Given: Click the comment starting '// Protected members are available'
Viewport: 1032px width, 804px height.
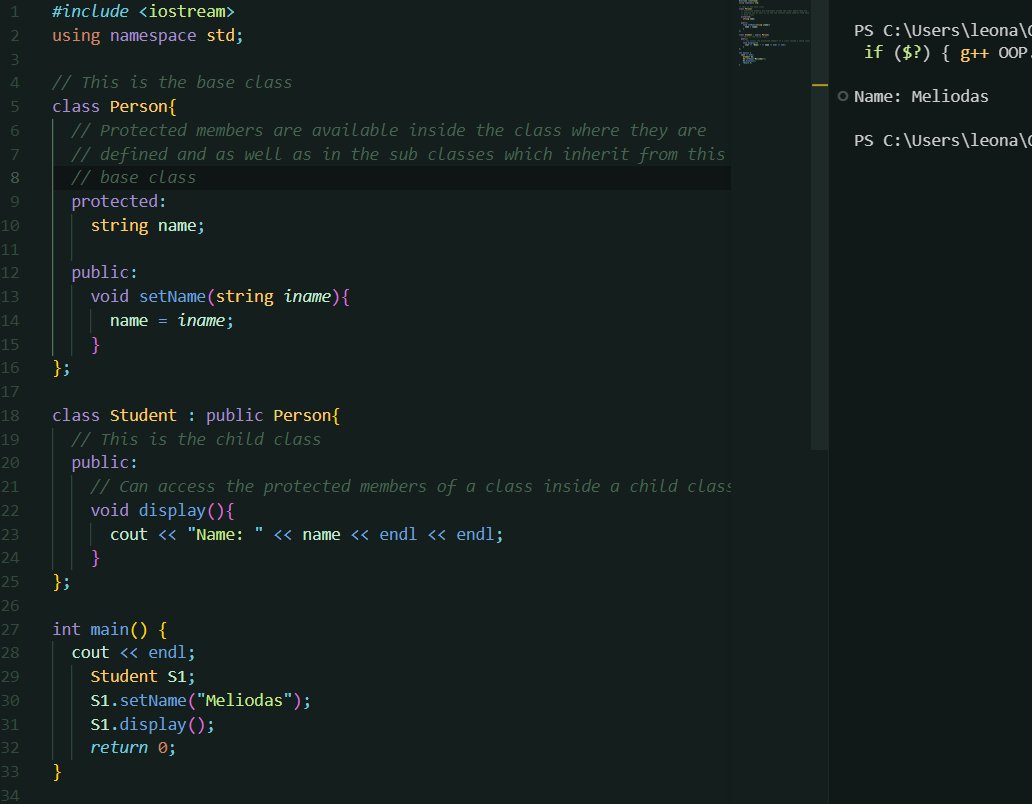Looking at the screenshot, I should click(388, 130).
